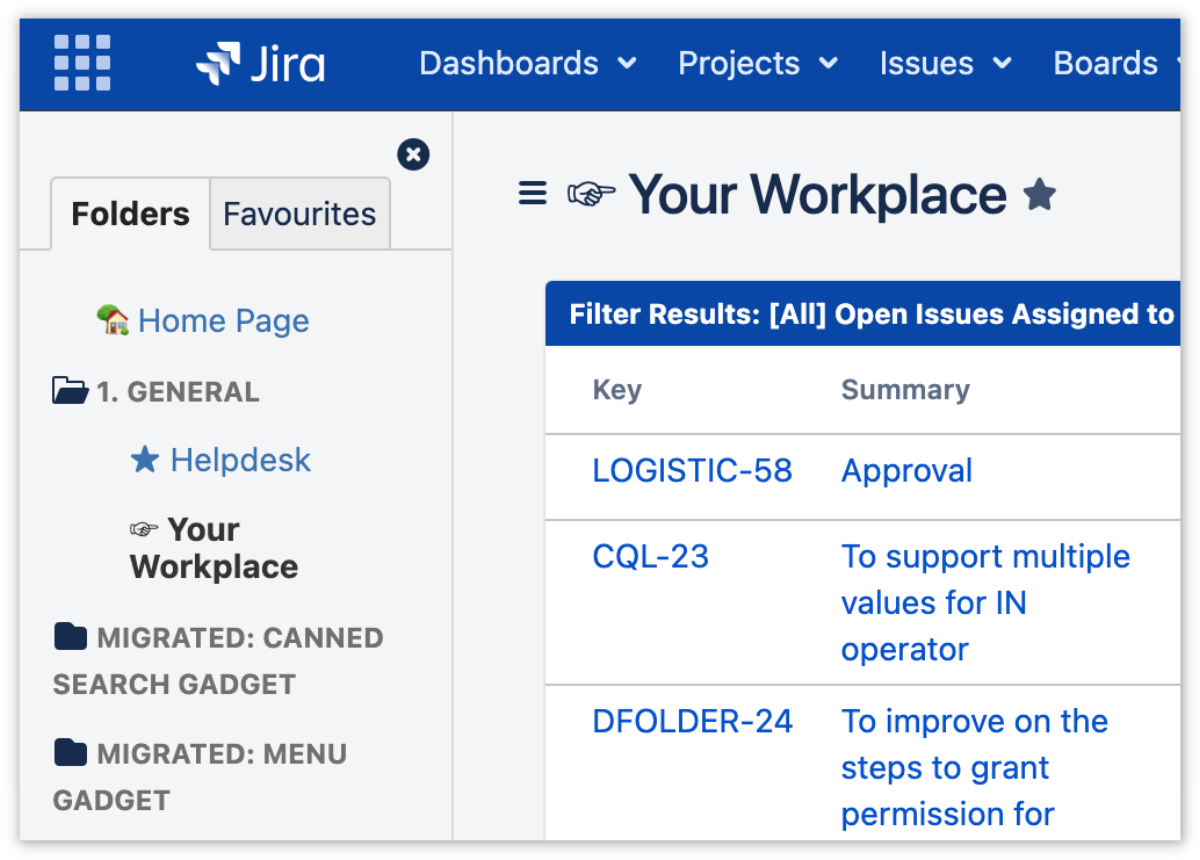This screenshot has height=860, width=1200.
Task: Expand the Projects dropdown menu
Action: pos(757,63)
